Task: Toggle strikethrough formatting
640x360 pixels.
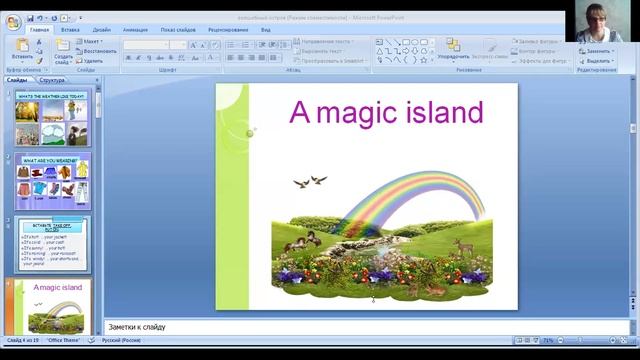Action: 160,58
